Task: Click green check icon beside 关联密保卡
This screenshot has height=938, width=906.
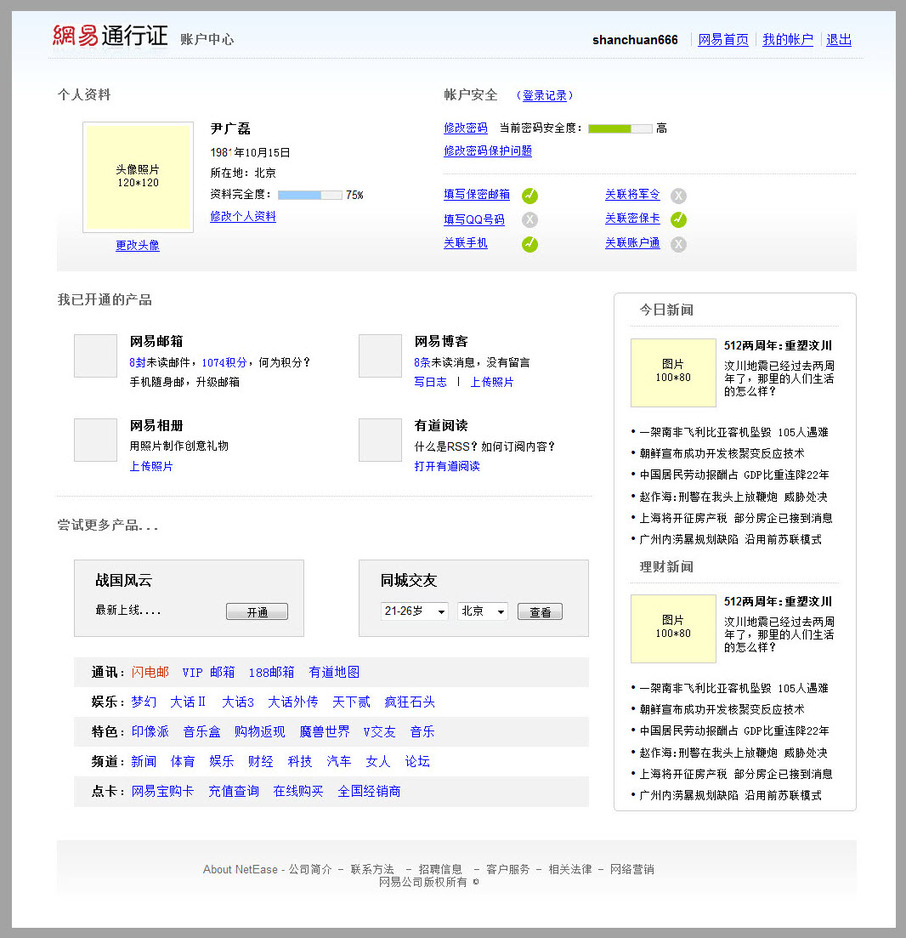Action: (x=679, y=220)
